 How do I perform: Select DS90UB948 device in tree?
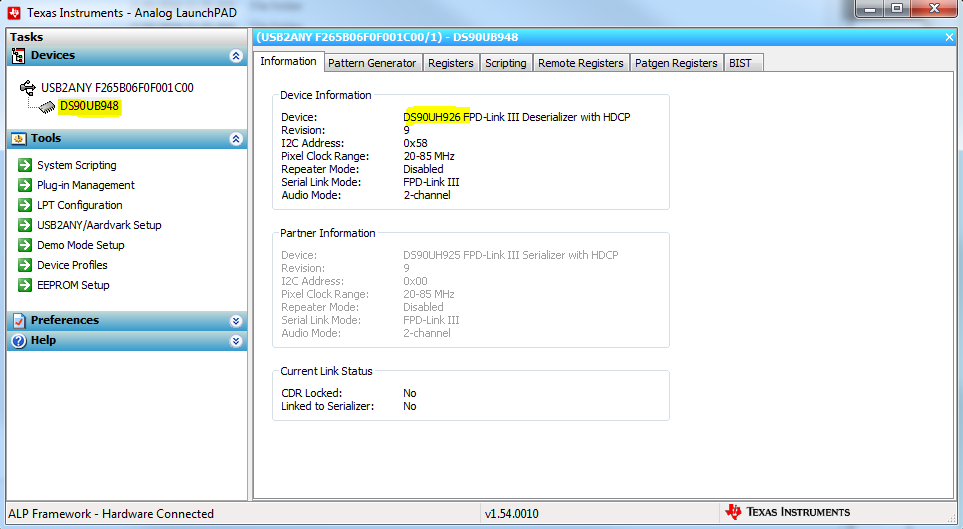(x=89, y=106)
